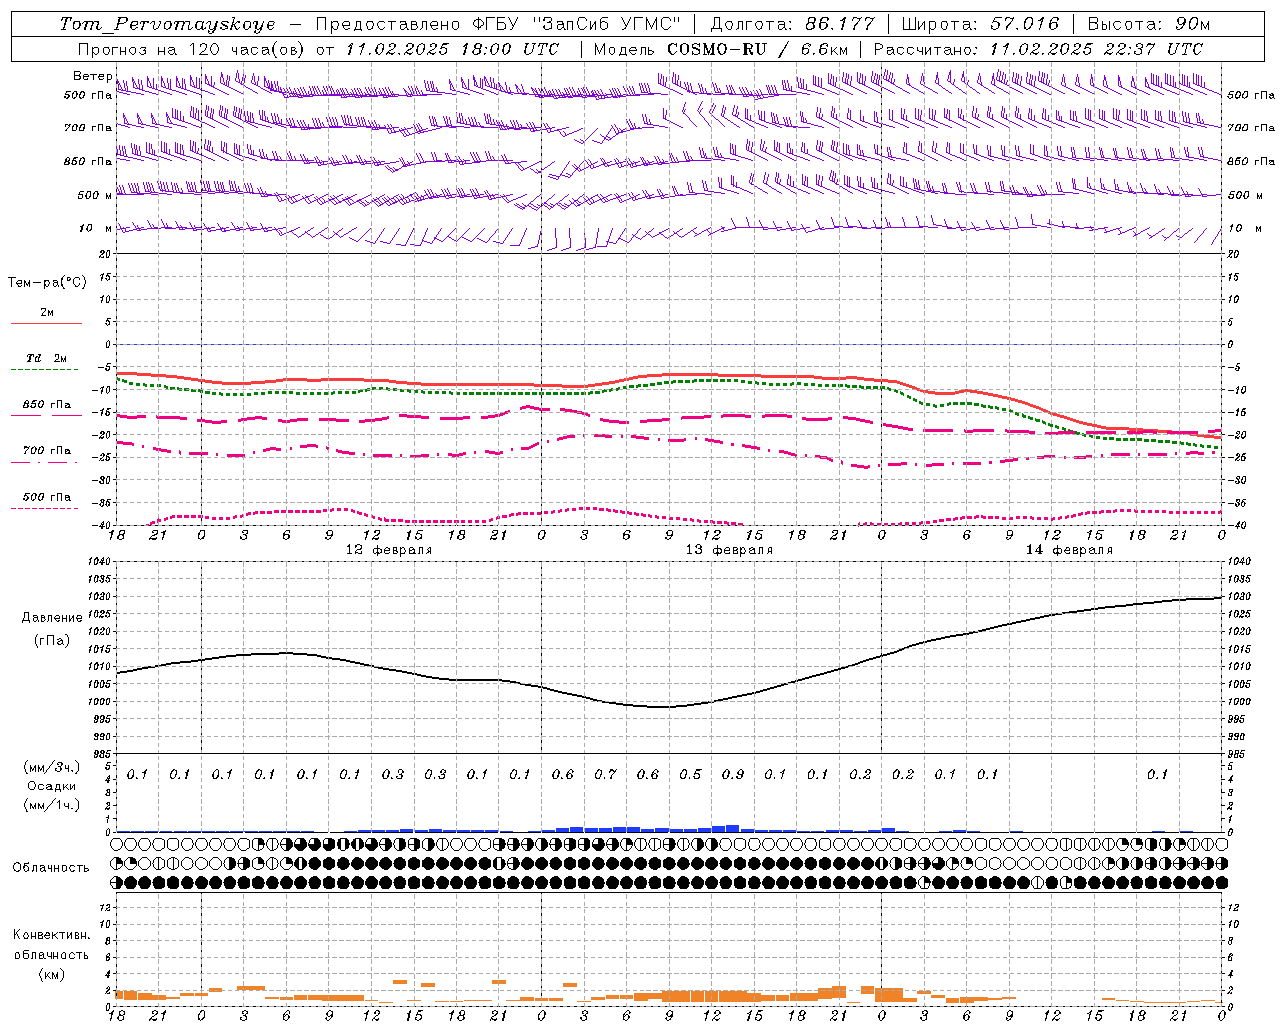Select the "Долгота: 86.177" header field

point(792,24)
